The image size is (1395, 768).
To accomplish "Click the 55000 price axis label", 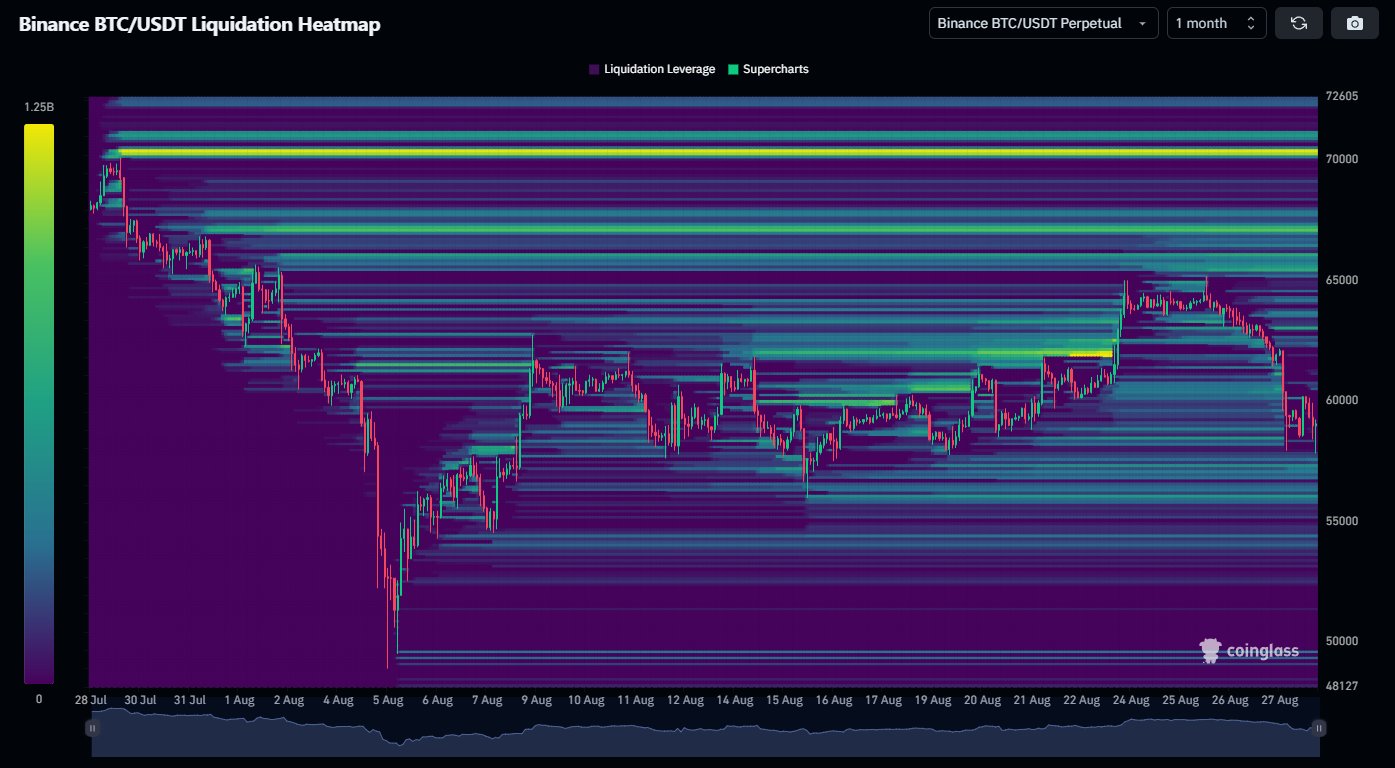I will [1341, 521].
